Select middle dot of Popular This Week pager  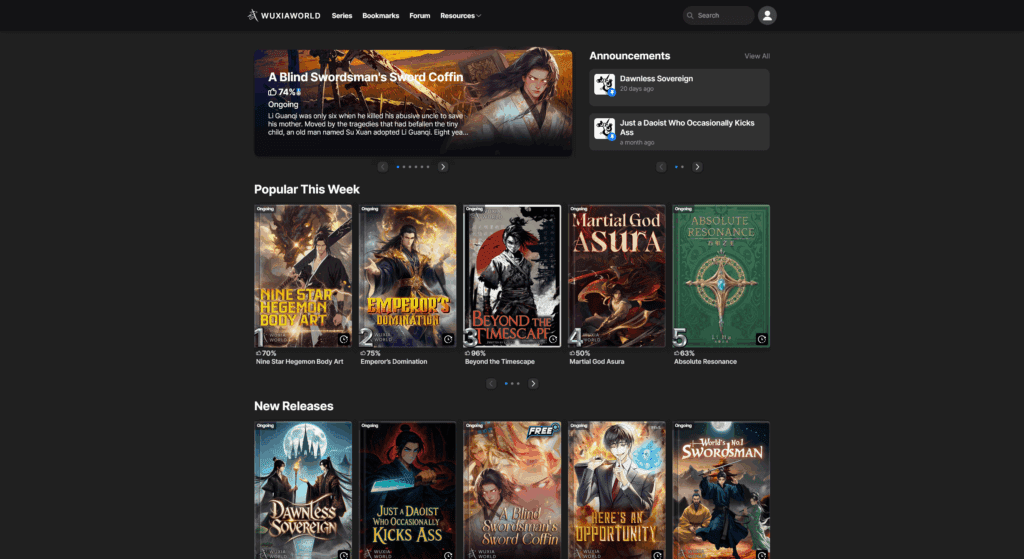pyautogui.click(x=512, y=384)
